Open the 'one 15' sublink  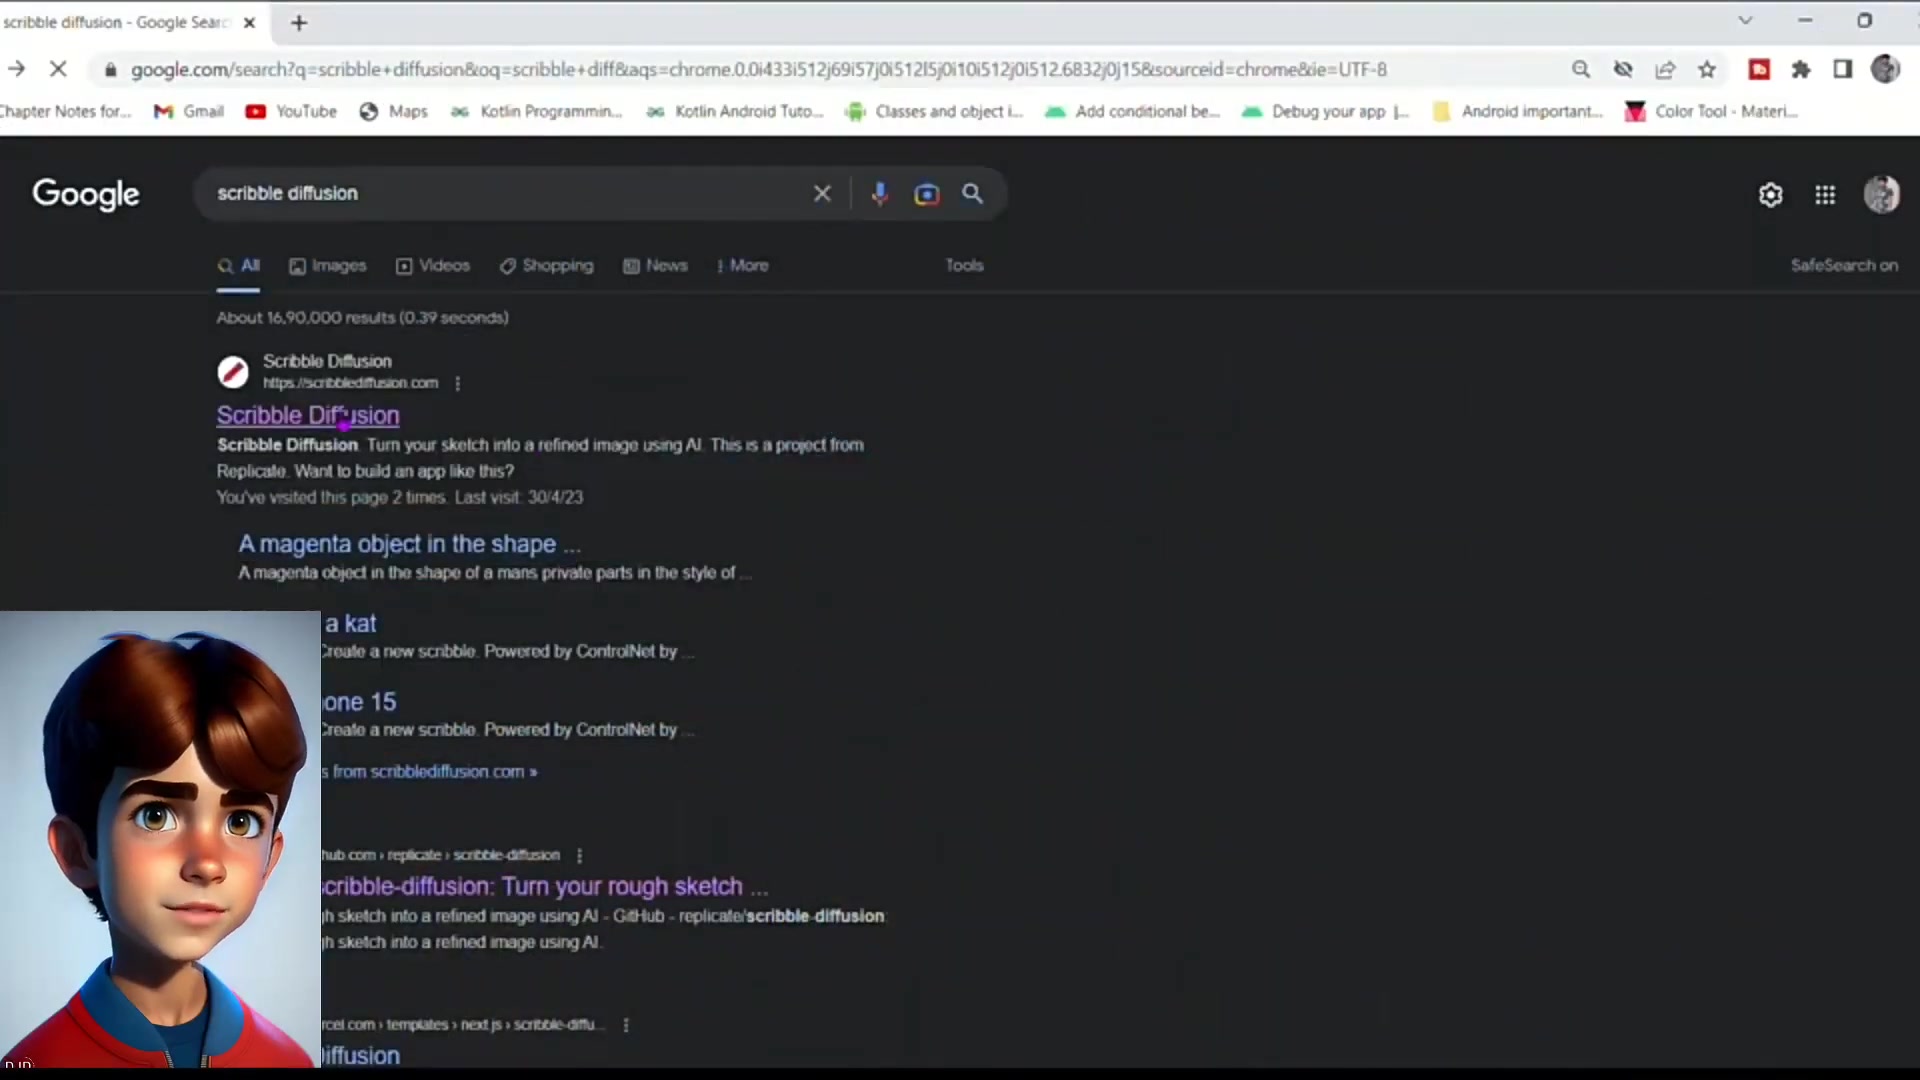click(x=359, y=702)
